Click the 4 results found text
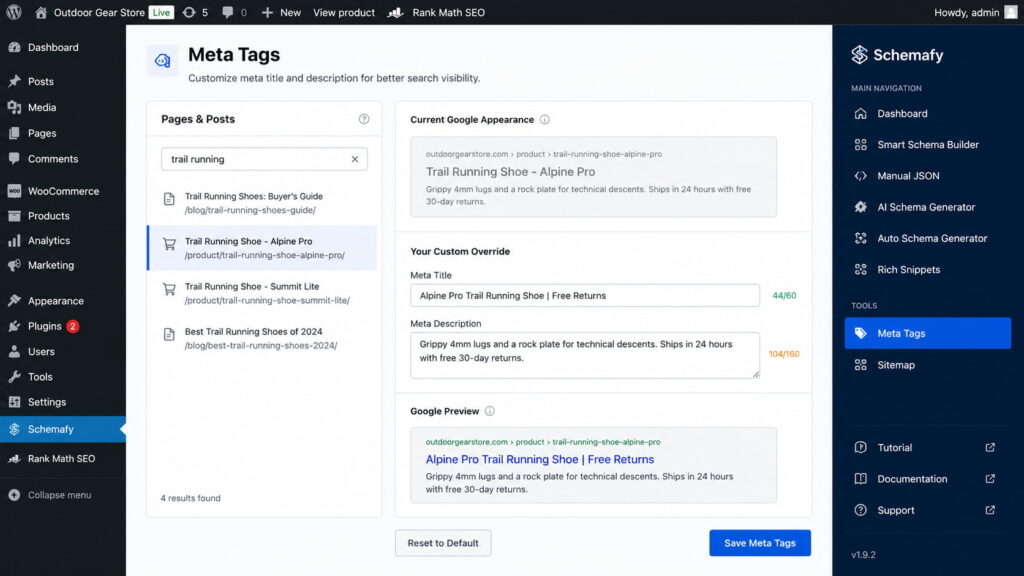Viewport: 1024px width, 576px height. (191, 498)
